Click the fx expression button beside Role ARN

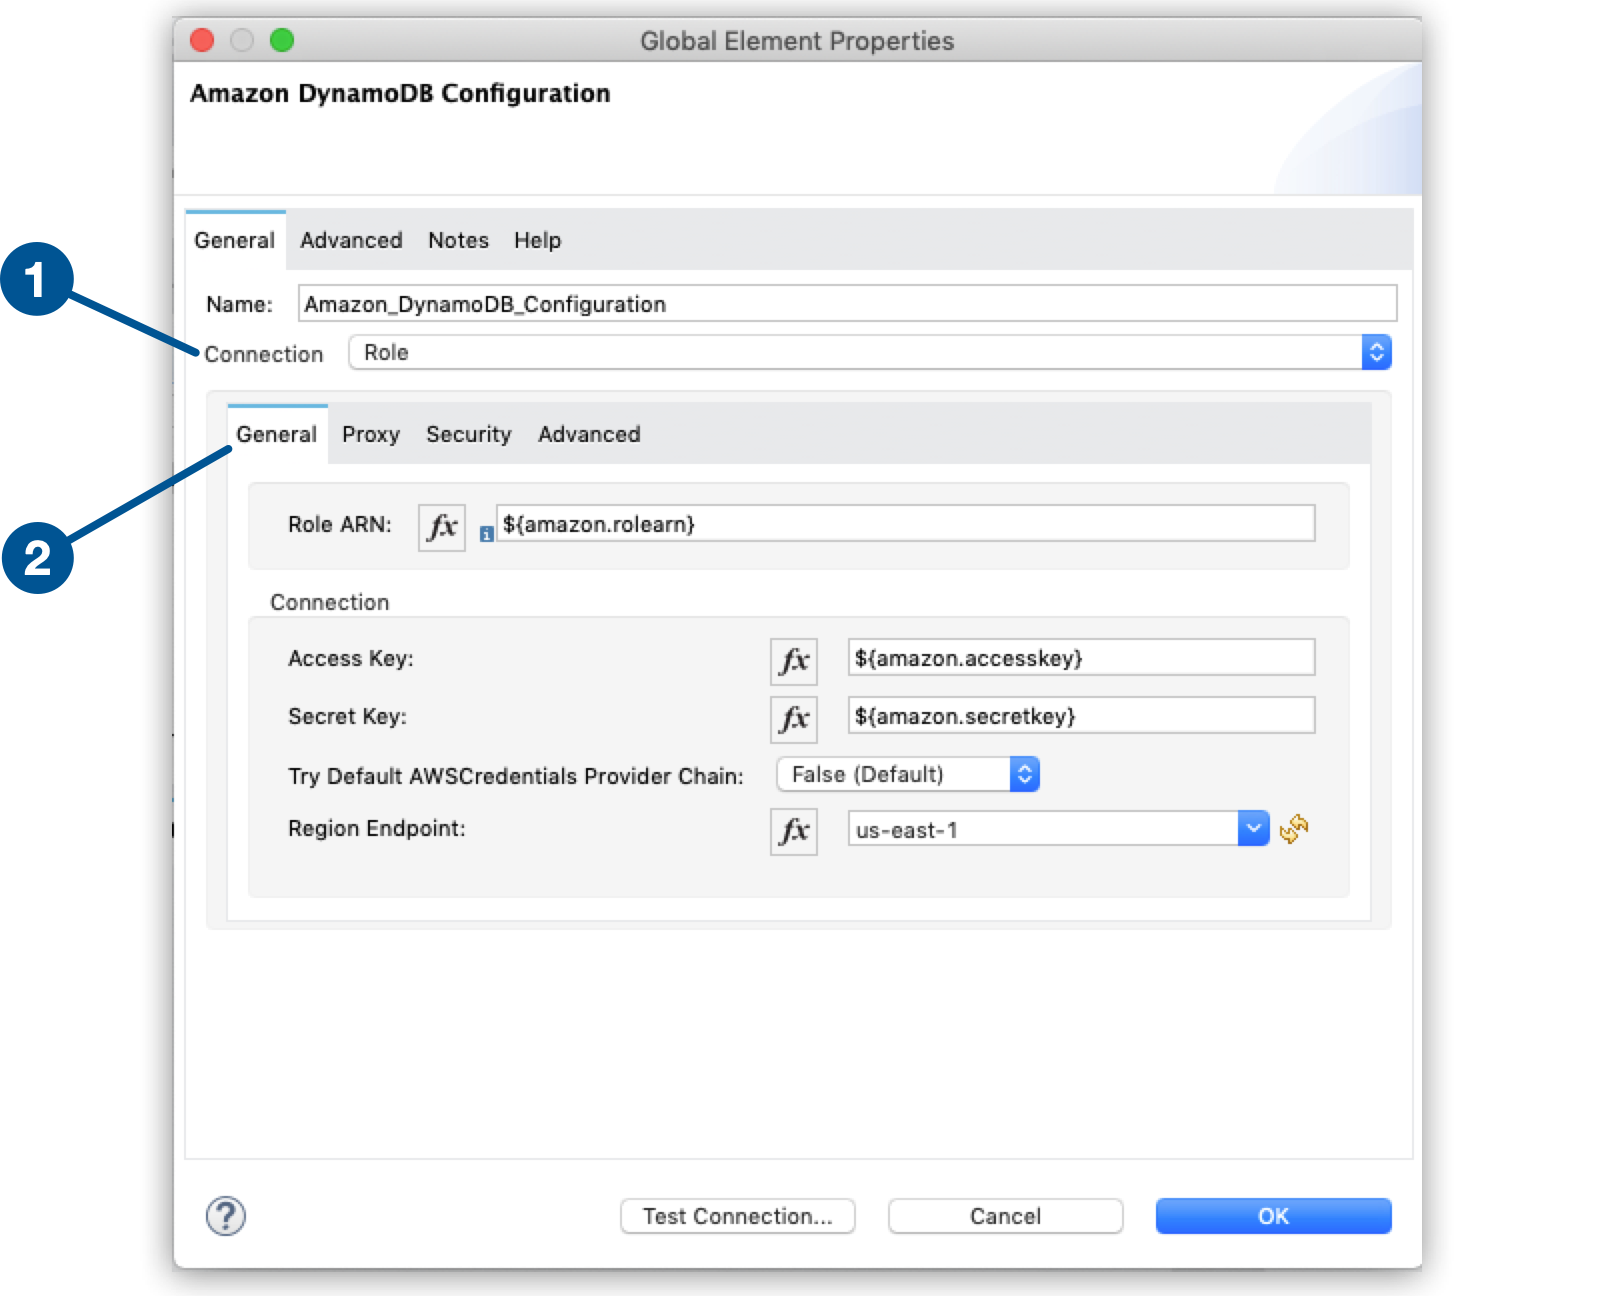click(x=441, y=526)
